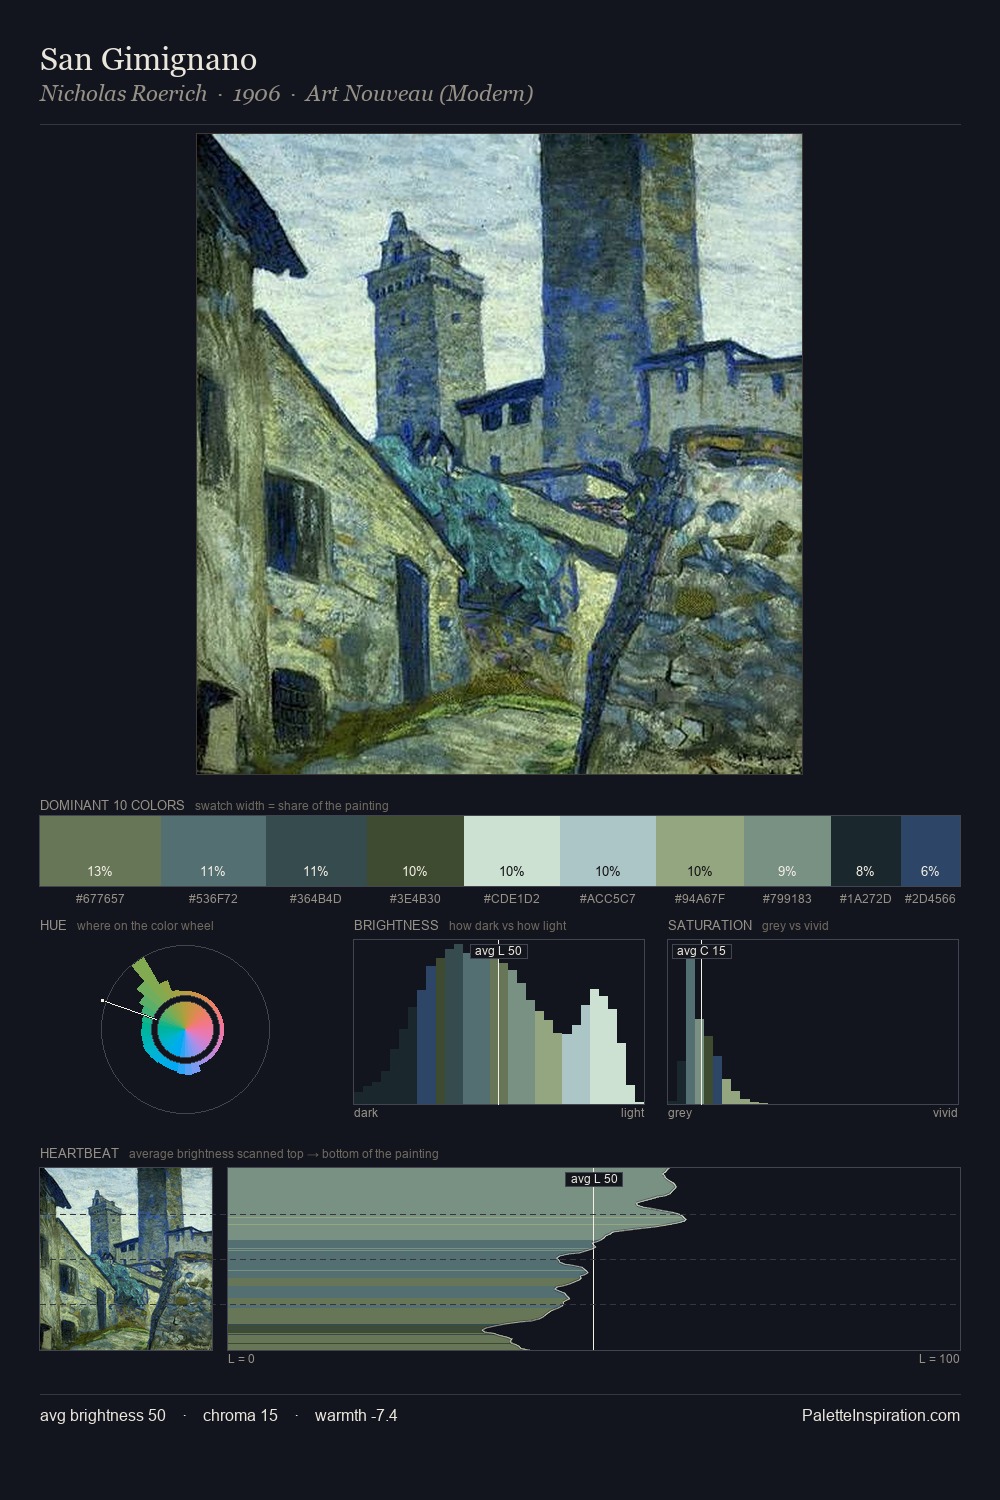The width and height of the screenshot is (1000, 1500).
Task: Click the #94A67F hex code label
Action: pyautogui.click(x=700, y=899)
